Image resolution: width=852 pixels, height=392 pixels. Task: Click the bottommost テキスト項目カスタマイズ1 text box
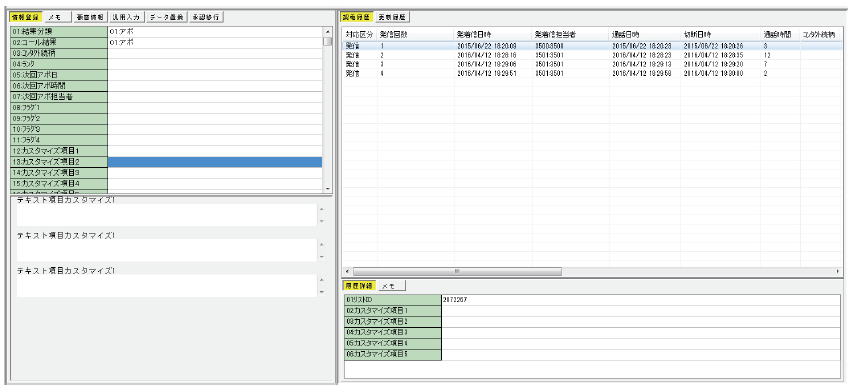coord(166,285)
